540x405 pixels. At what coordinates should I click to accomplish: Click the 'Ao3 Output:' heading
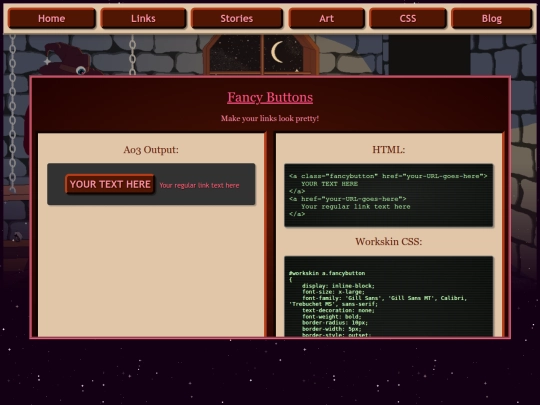coord(151,150)
